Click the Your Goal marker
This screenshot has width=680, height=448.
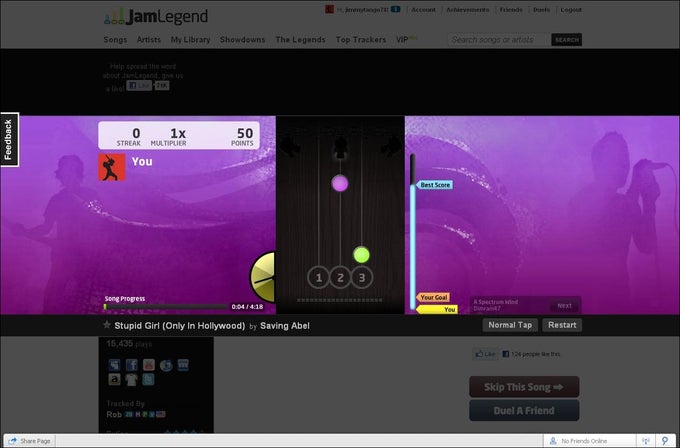click(x=433, y=298)
